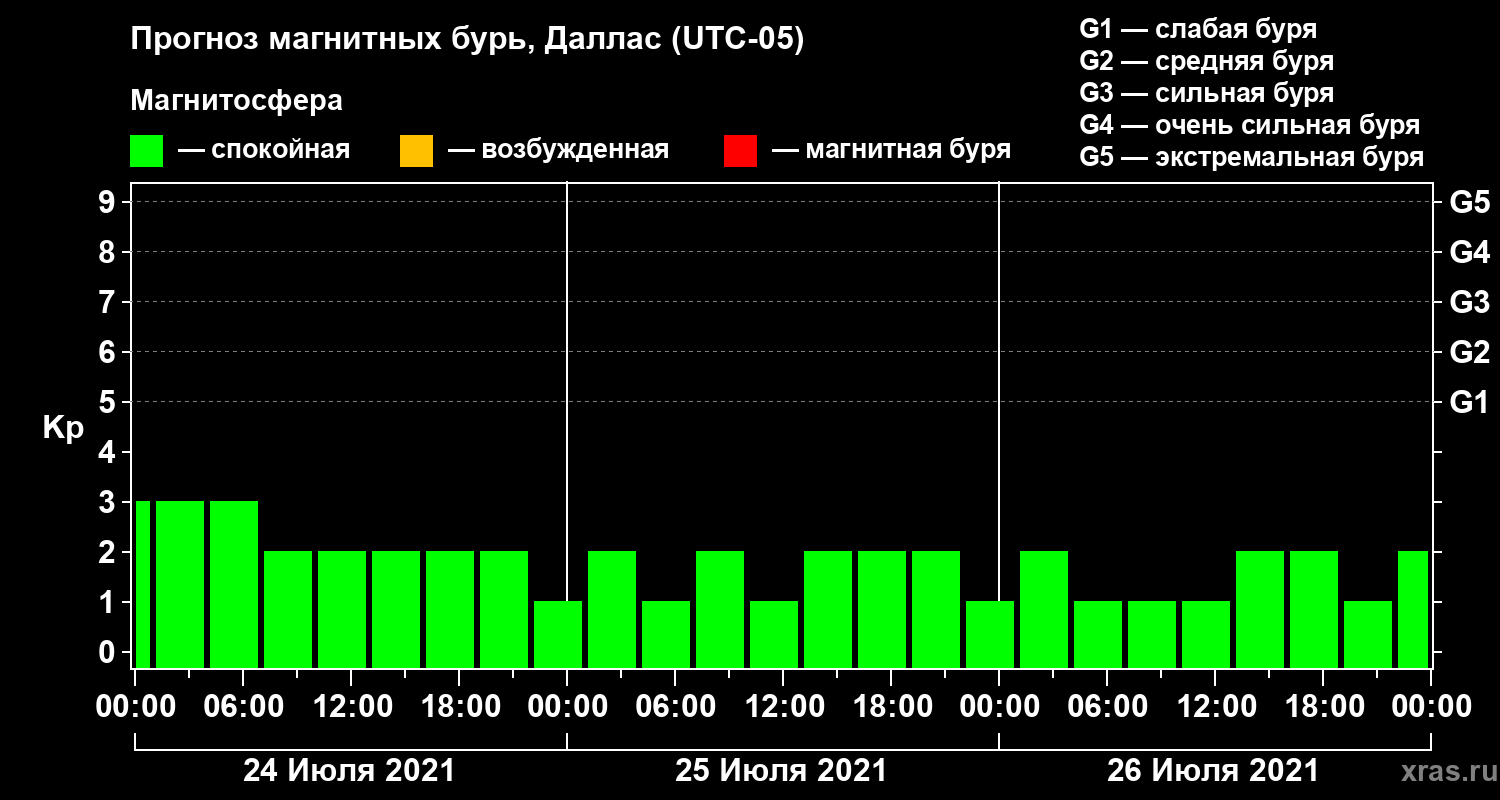
Task: Click the Kp axis value 3
Action: (109, 502)
